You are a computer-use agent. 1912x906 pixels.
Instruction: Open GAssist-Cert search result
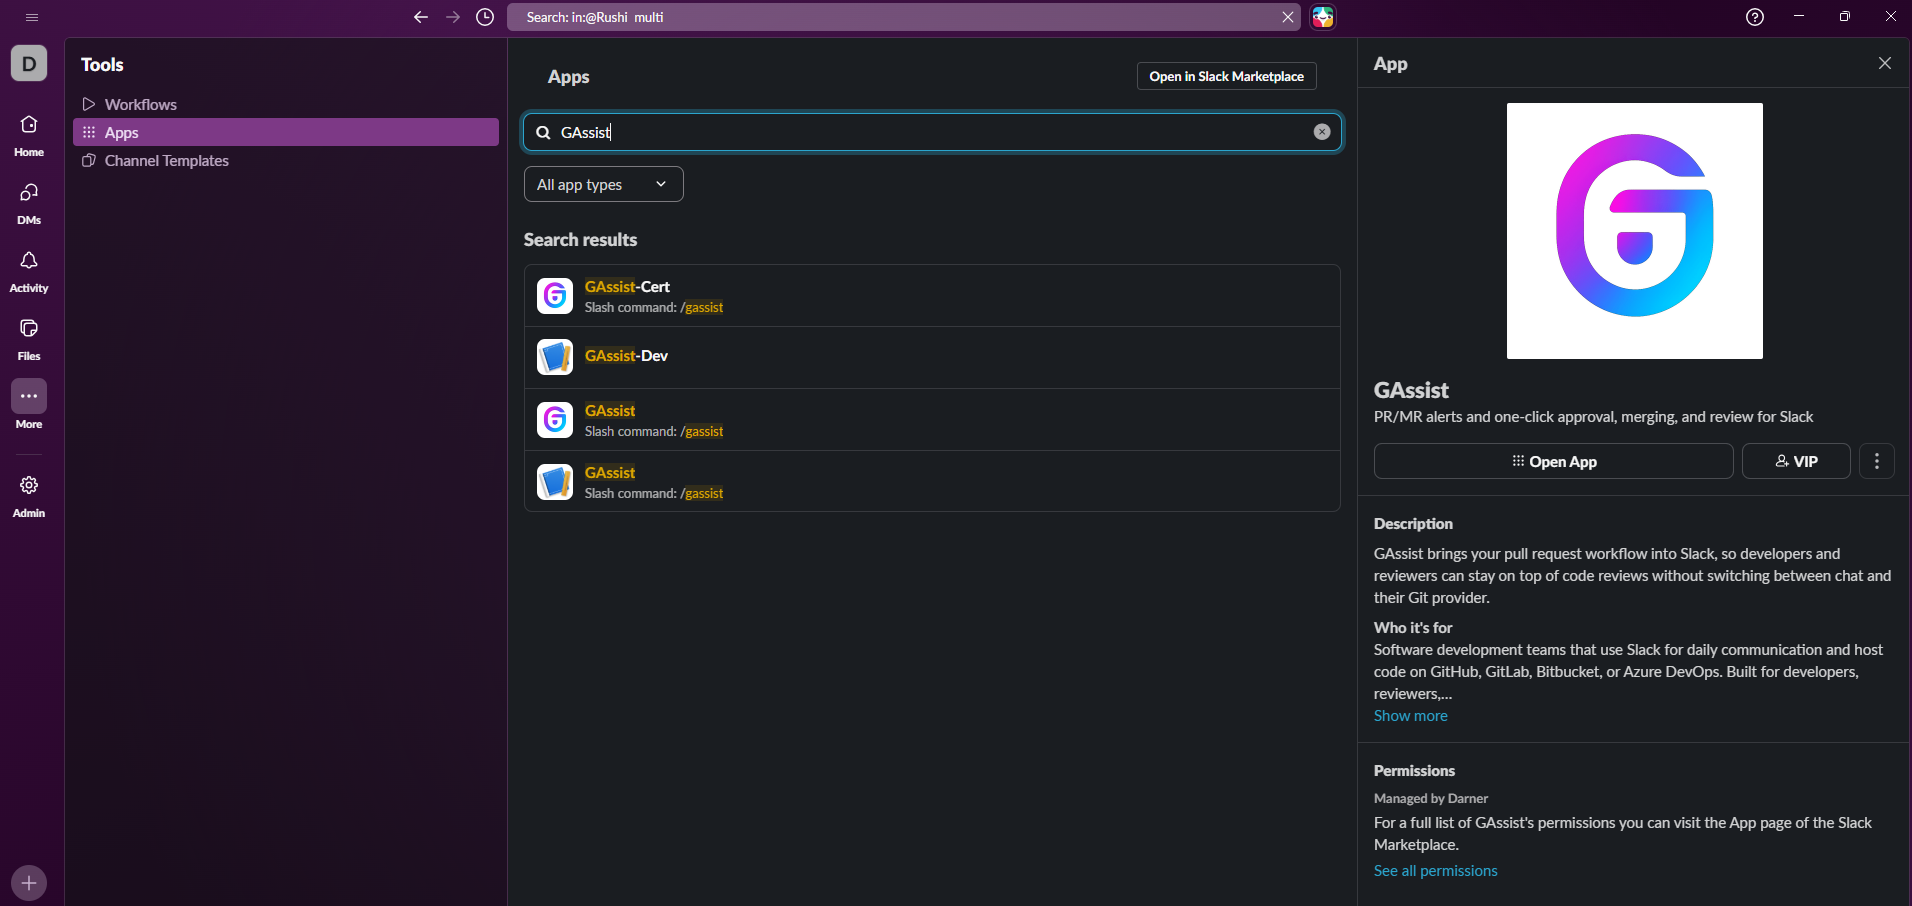[x=932, y=296]
